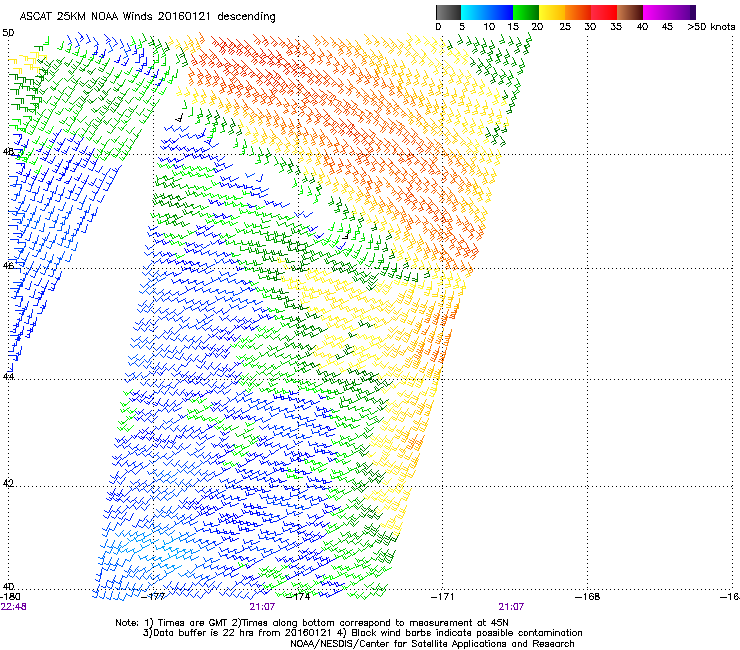The width and height of the screenshot is (740, 650).
Task: Click the longitude label '-171'
Action: (x=443, y=597)
